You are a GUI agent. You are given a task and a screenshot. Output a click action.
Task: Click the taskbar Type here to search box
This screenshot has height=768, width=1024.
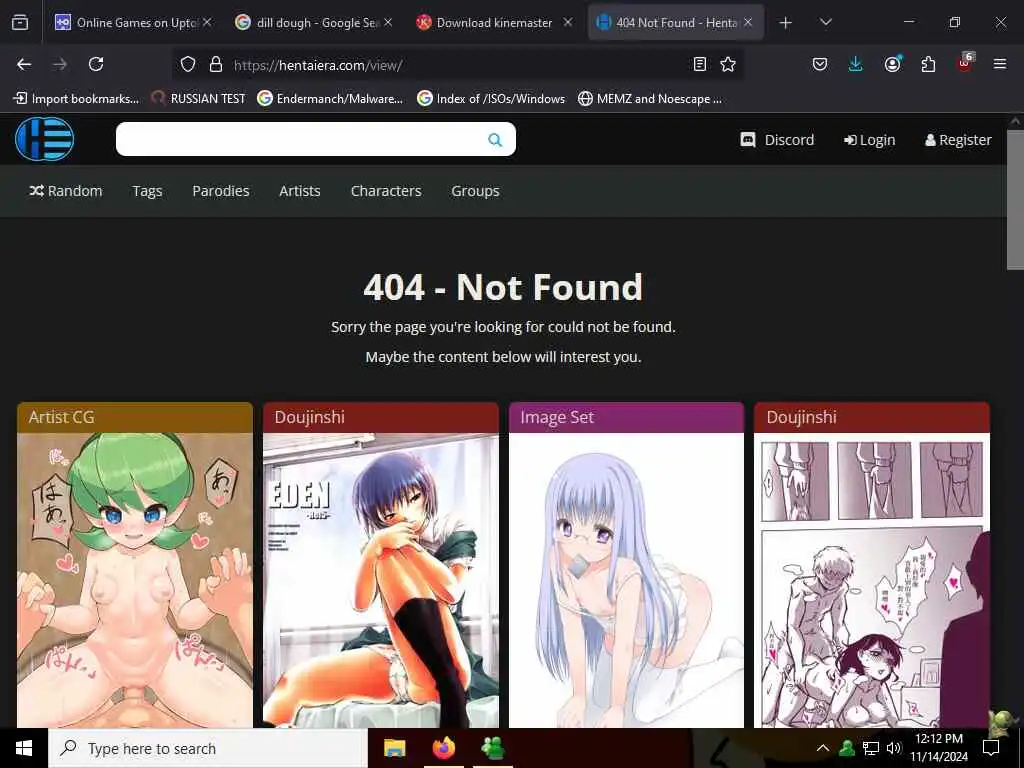tap(208, 748)
